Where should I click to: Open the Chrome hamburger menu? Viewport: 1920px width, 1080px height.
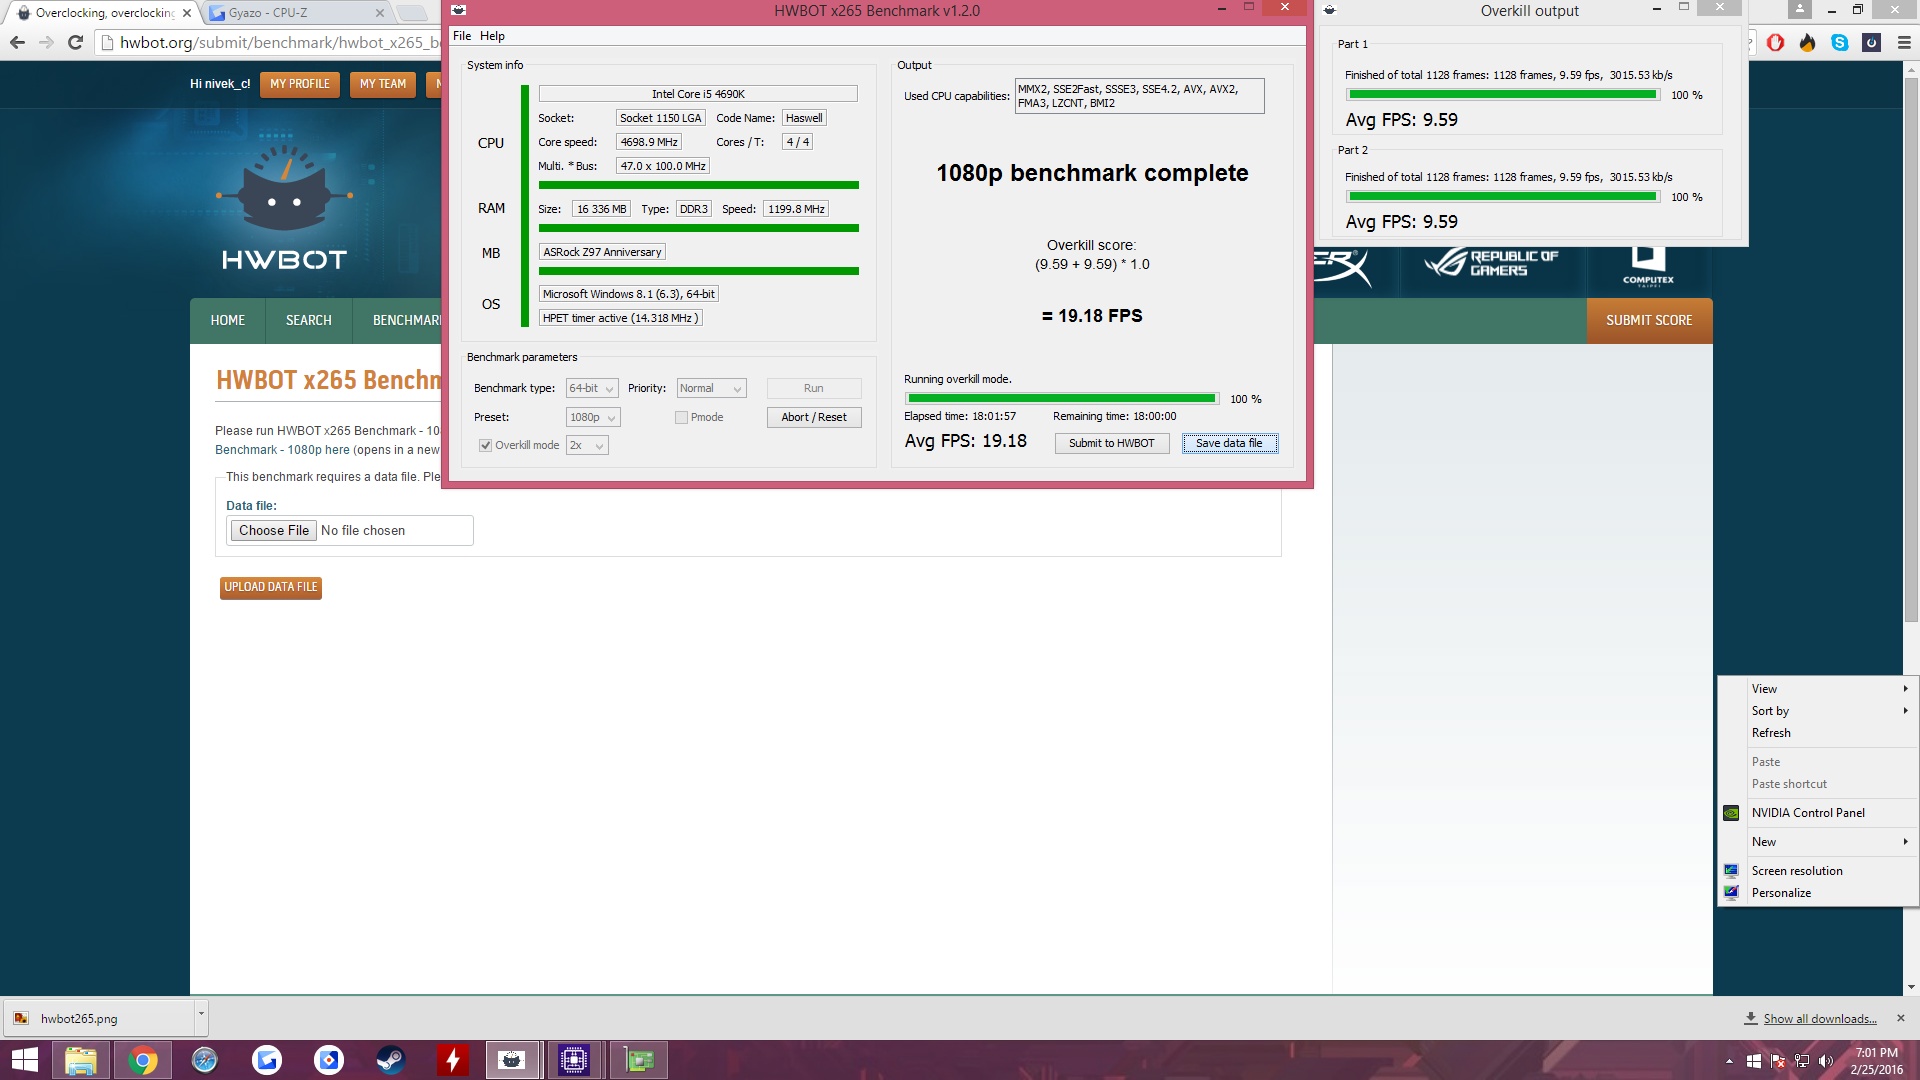1904,42
